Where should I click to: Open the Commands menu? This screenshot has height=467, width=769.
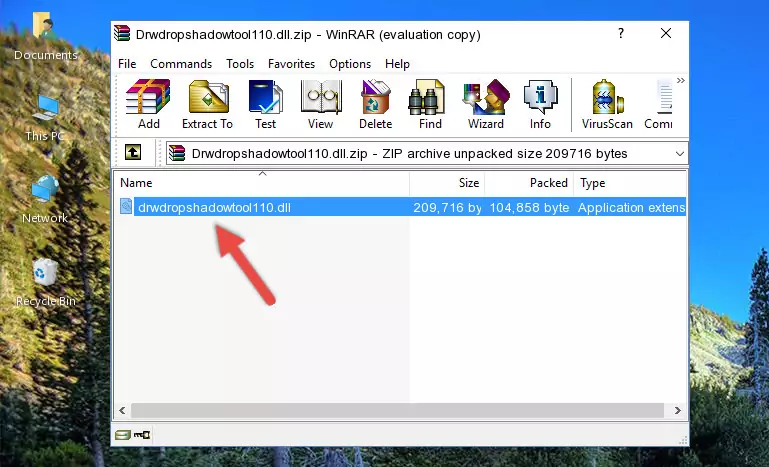[181, 64]
